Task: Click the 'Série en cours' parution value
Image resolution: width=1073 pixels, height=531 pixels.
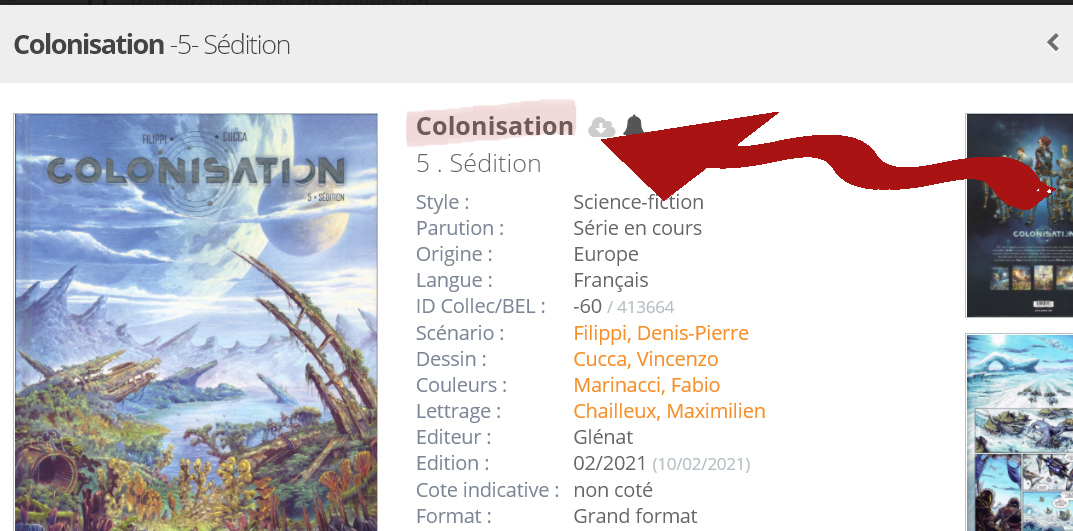Action: coord(637,228)
